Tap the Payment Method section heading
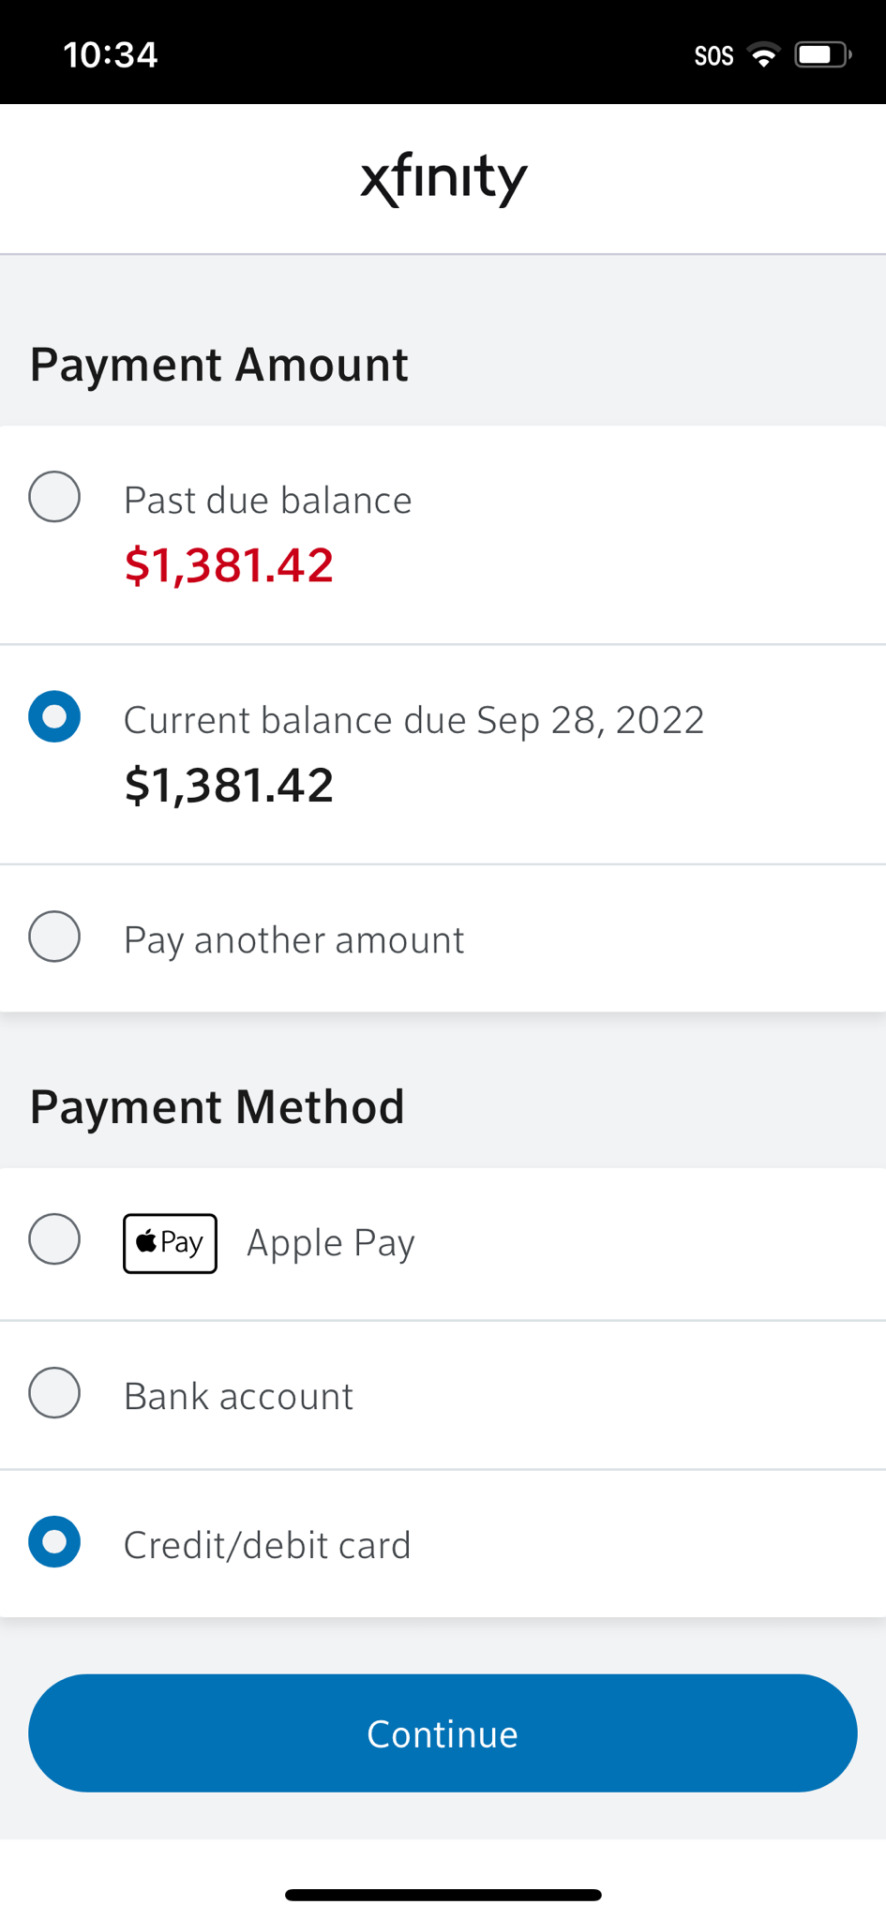The width and height of the screenshot is (886, 1920). point(217,1107)
